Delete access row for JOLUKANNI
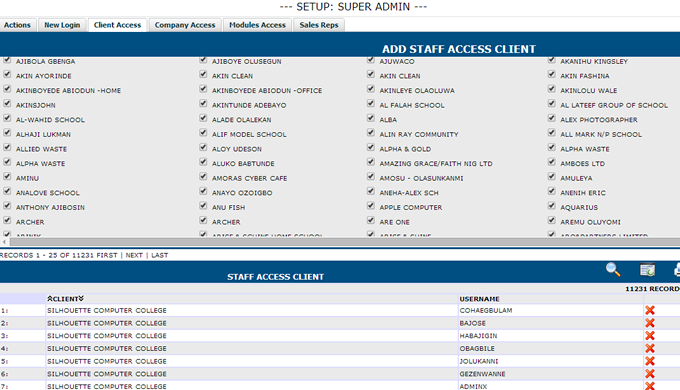Screen dimensions: 680x390 tap(650, 361)
